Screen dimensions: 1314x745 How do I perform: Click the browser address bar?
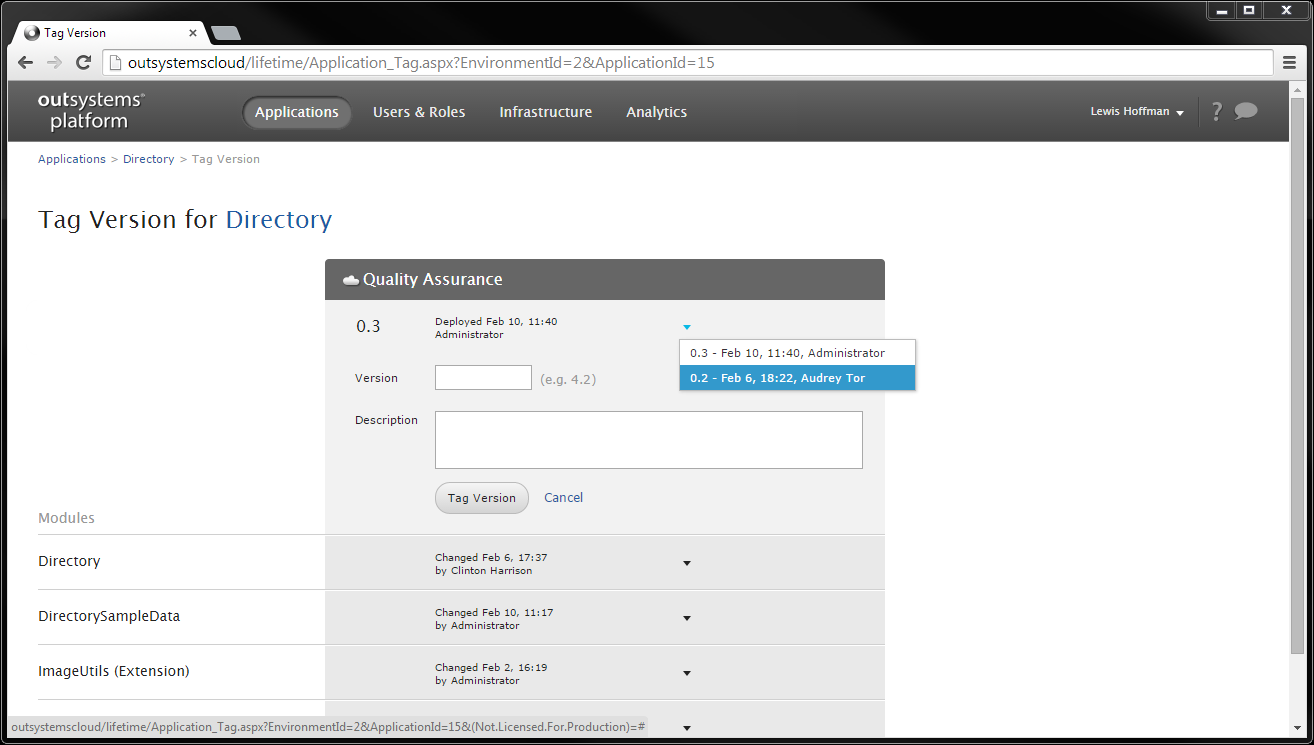[x=690, y=63]
